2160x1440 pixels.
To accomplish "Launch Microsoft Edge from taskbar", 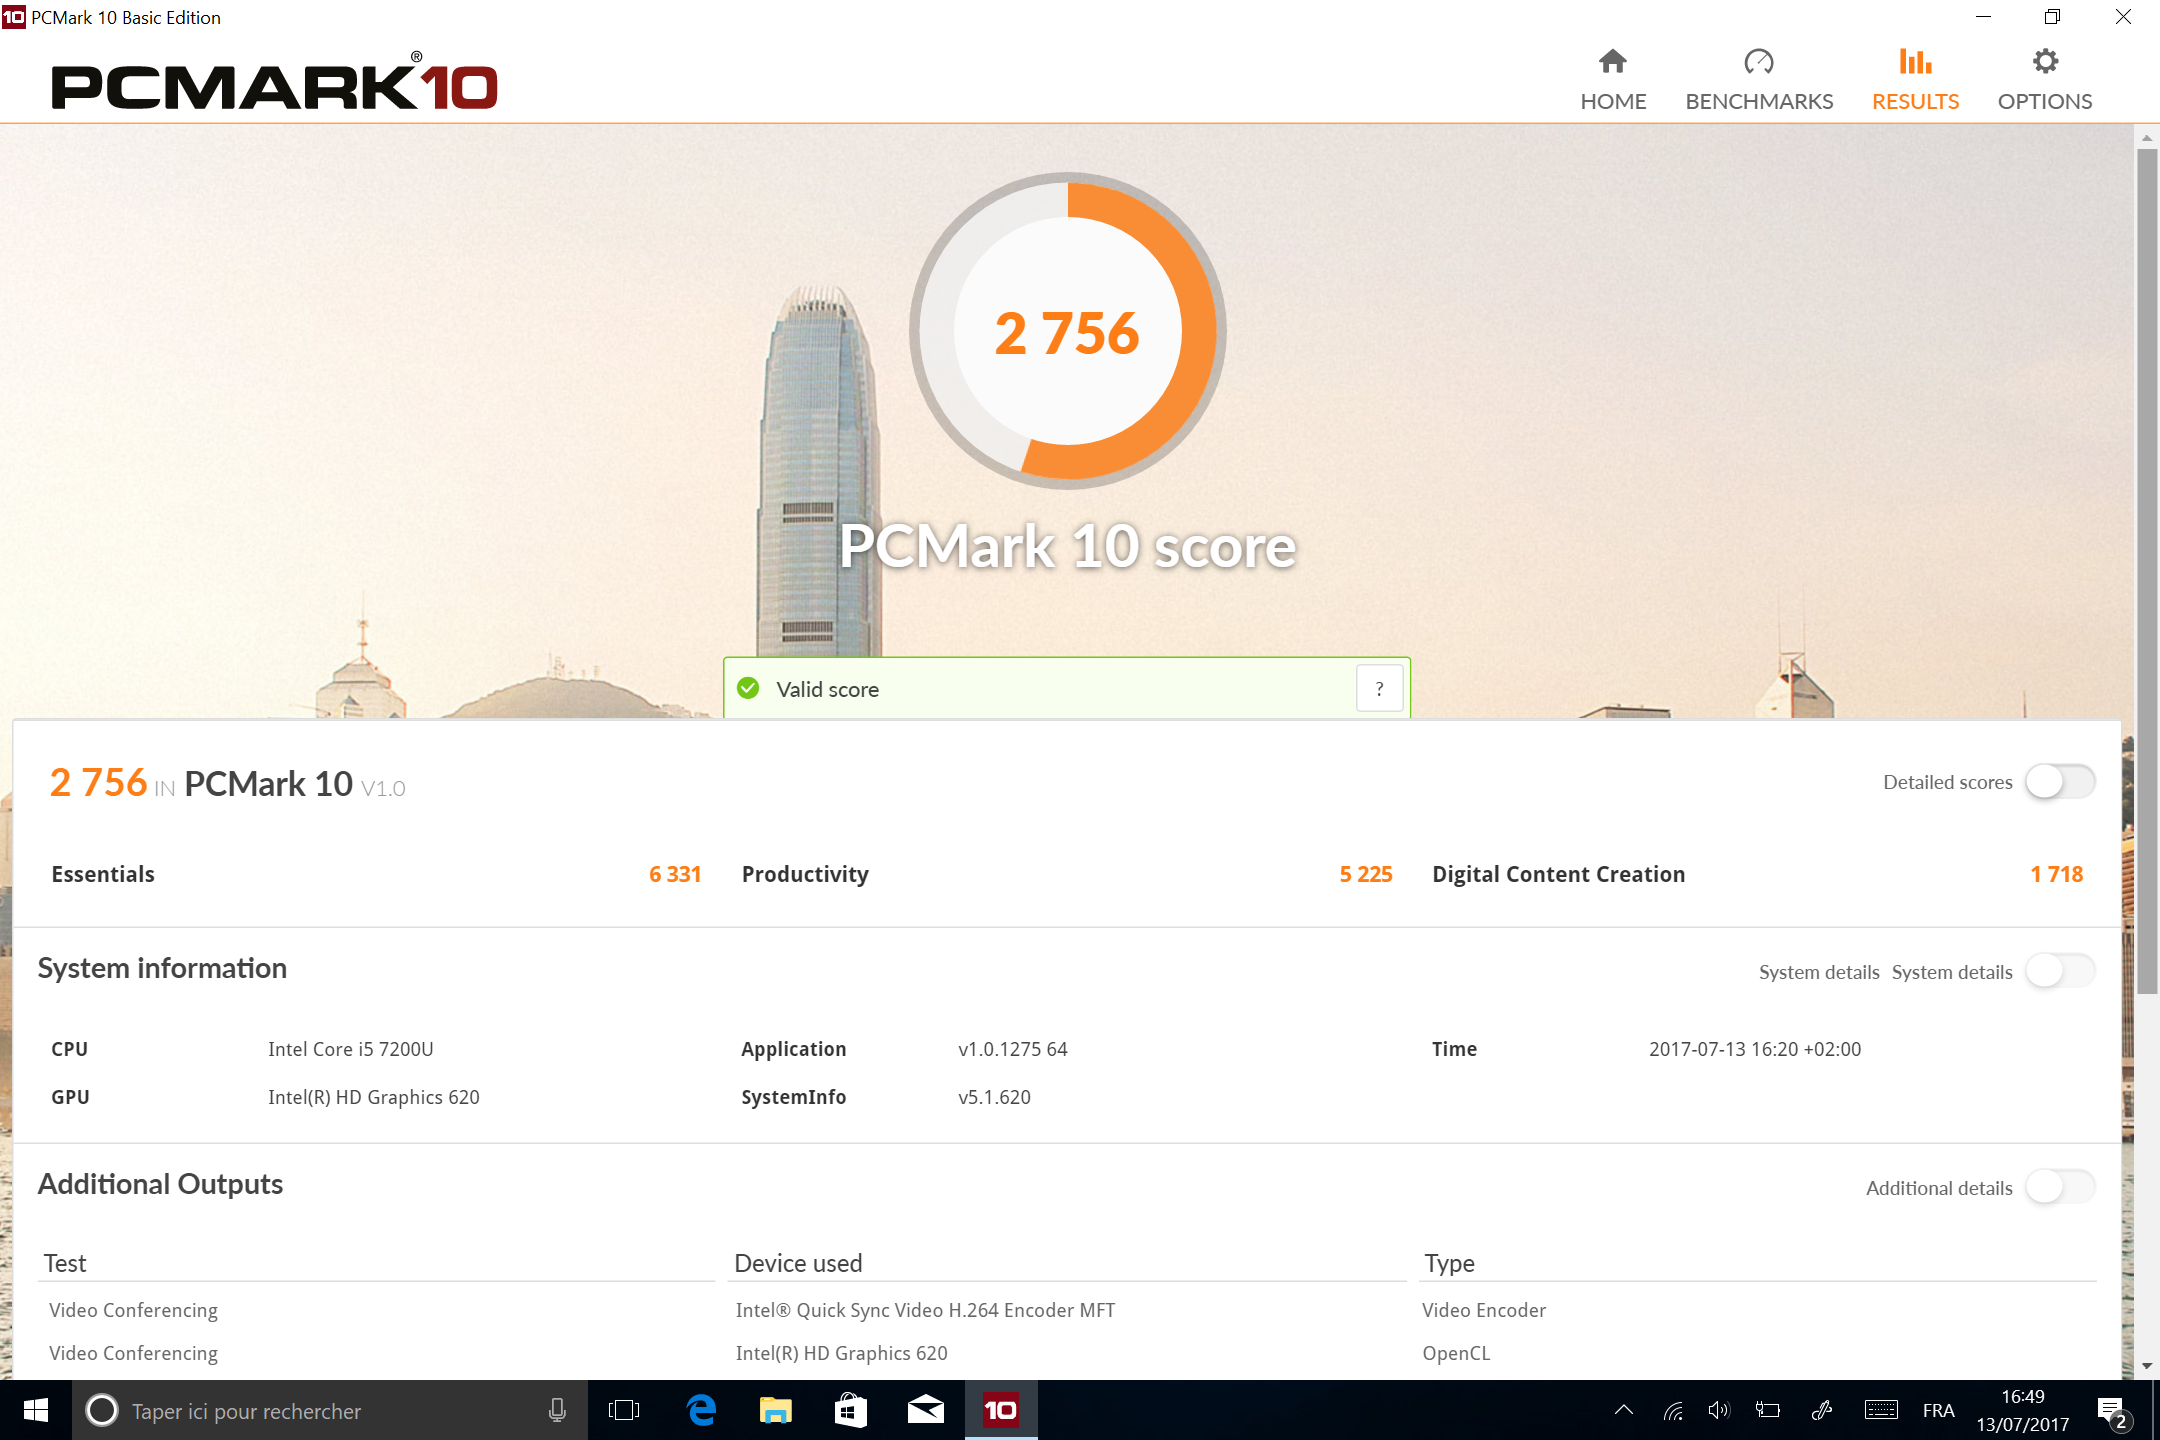I will coord(701,1410).
